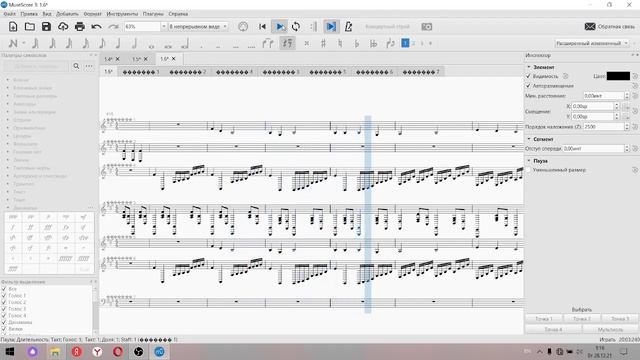Upload the score with the cloud icon
Screen dimensions: 640x360
click(x=63, y=27)
